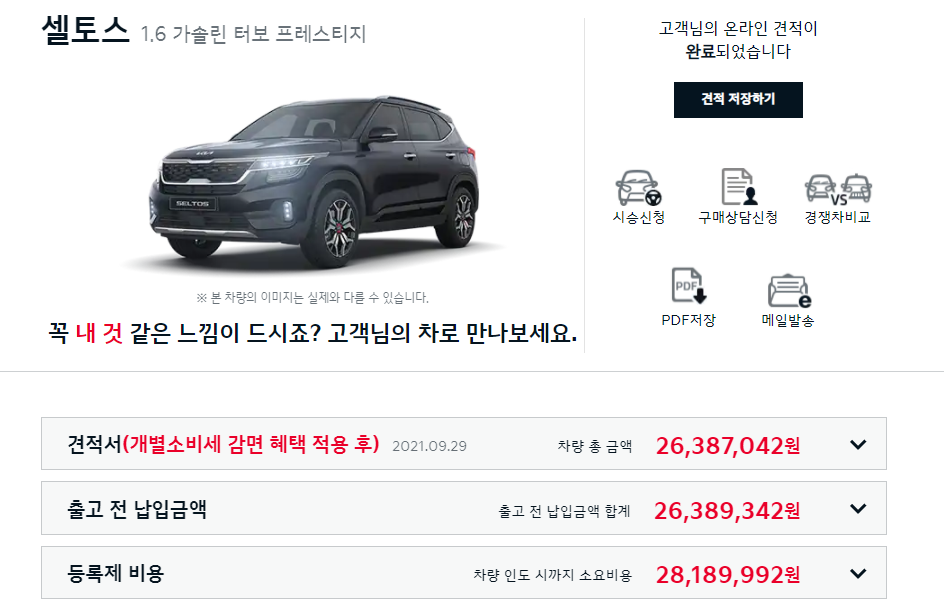Open the row totaling 26,389,342원
The height and width of the screenshot is (610, 944).
tap(464, 508)
